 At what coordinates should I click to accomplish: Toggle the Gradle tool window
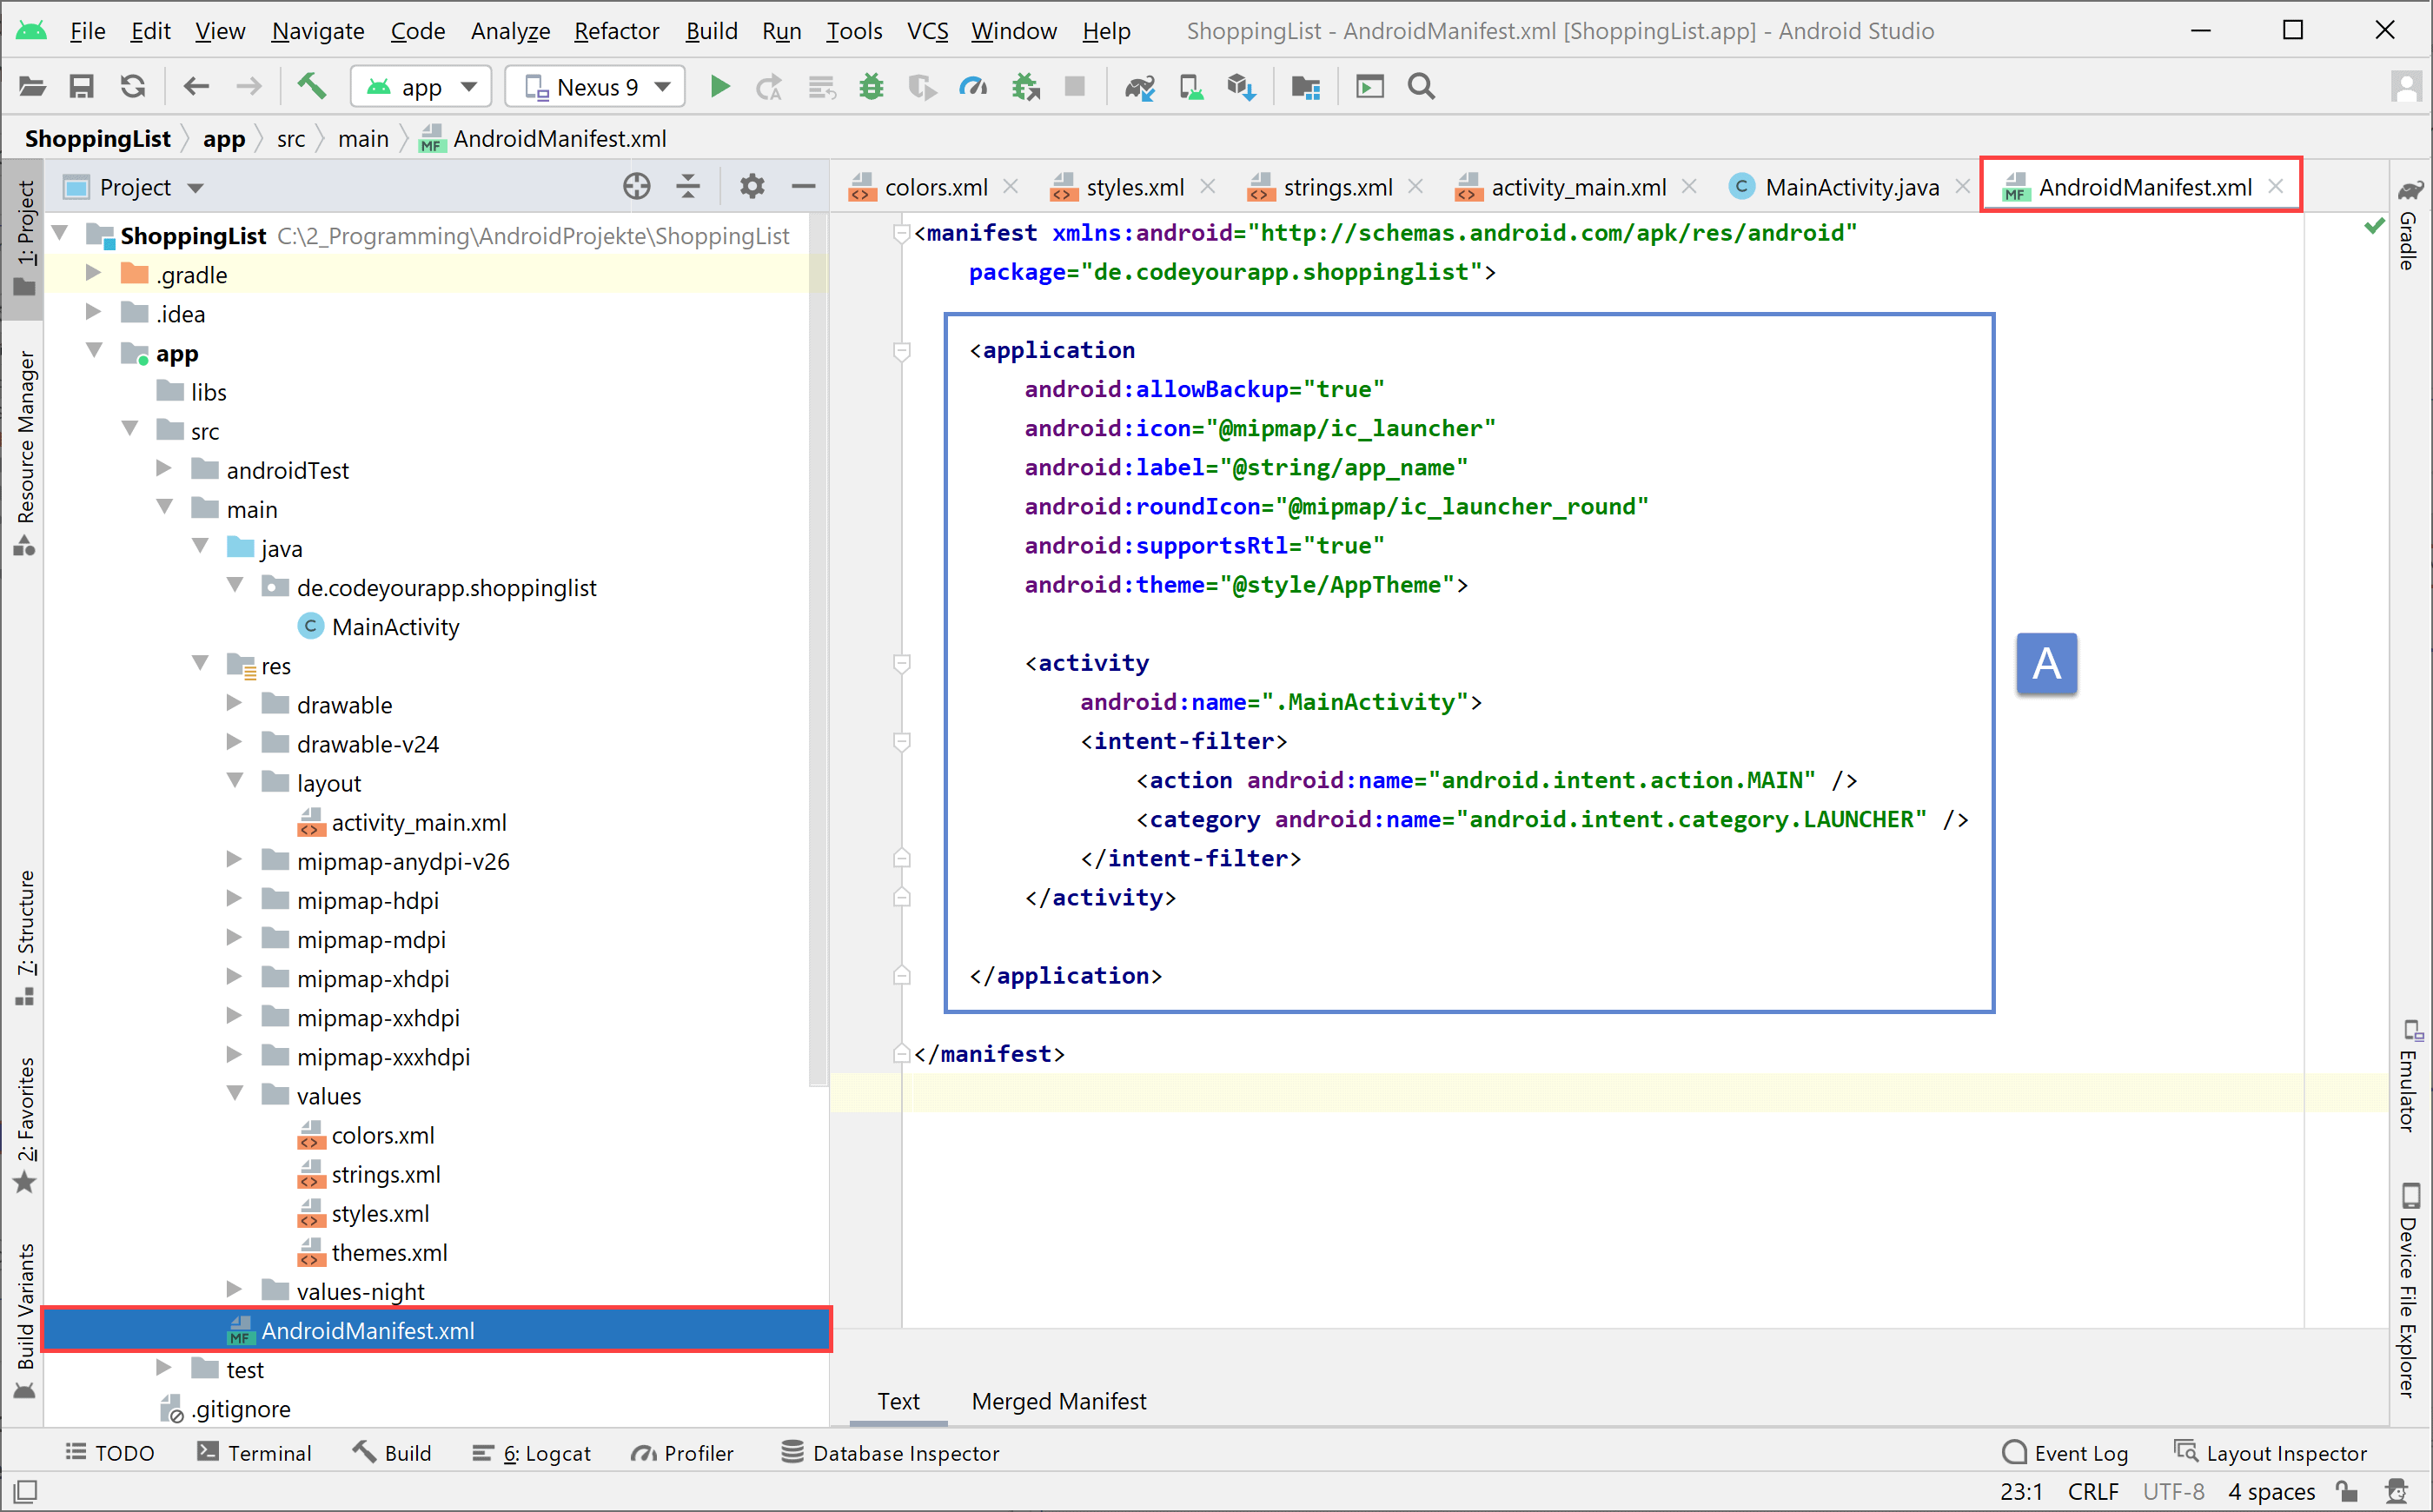pyautogui.click(x=2410, y=225)
